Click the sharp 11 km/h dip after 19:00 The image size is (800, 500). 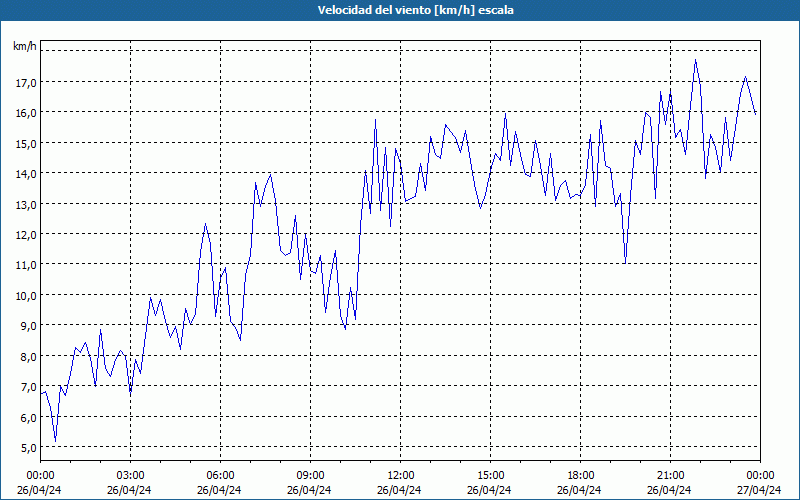[x=625, y=263]
